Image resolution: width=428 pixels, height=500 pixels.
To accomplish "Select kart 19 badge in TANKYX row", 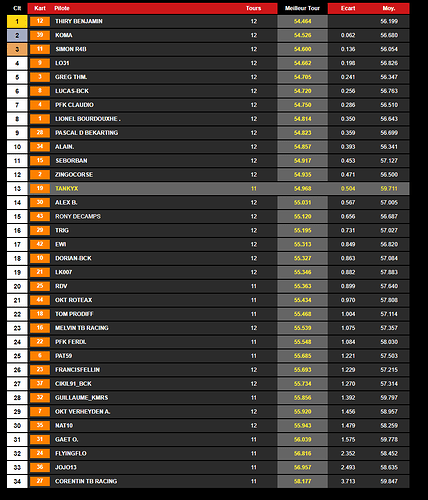I will point(40,189).
